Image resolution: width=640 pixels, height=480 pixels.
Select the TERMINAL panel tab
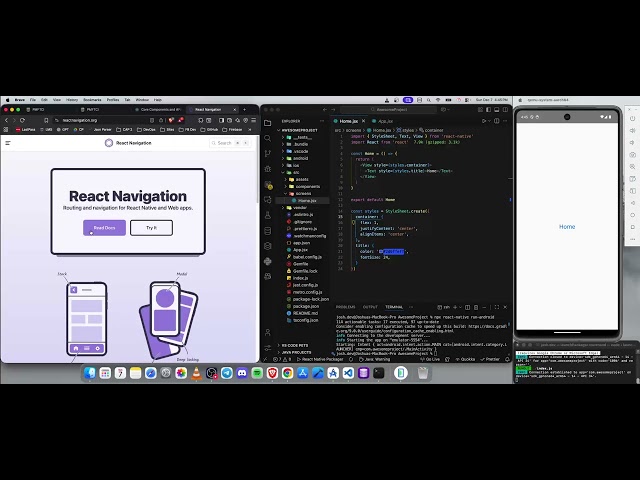[x=394, y=307]
